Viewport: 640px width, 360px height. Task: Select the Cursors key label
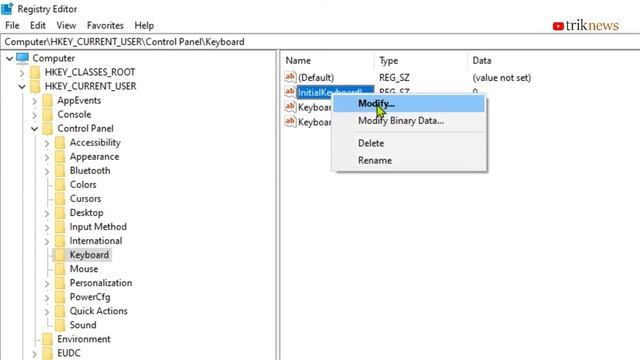point(85,199)
